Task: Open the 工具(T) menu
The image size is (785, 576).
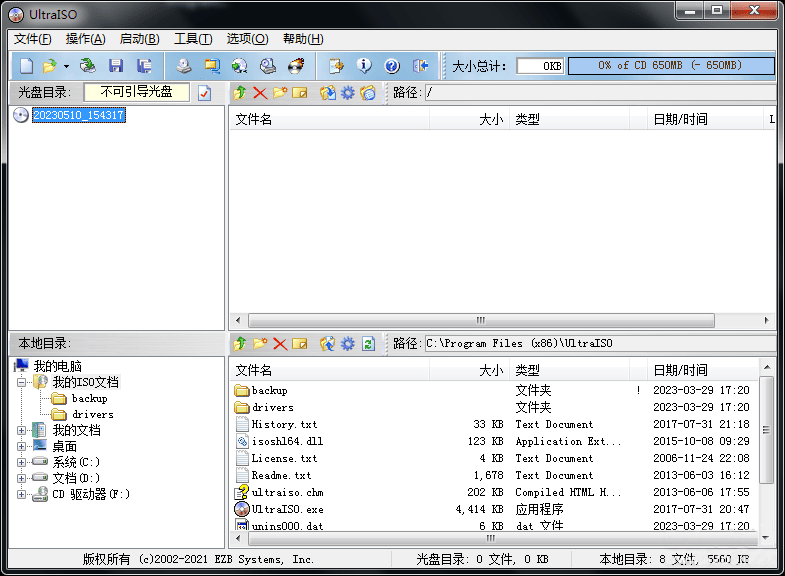Action: pos(193,39)
